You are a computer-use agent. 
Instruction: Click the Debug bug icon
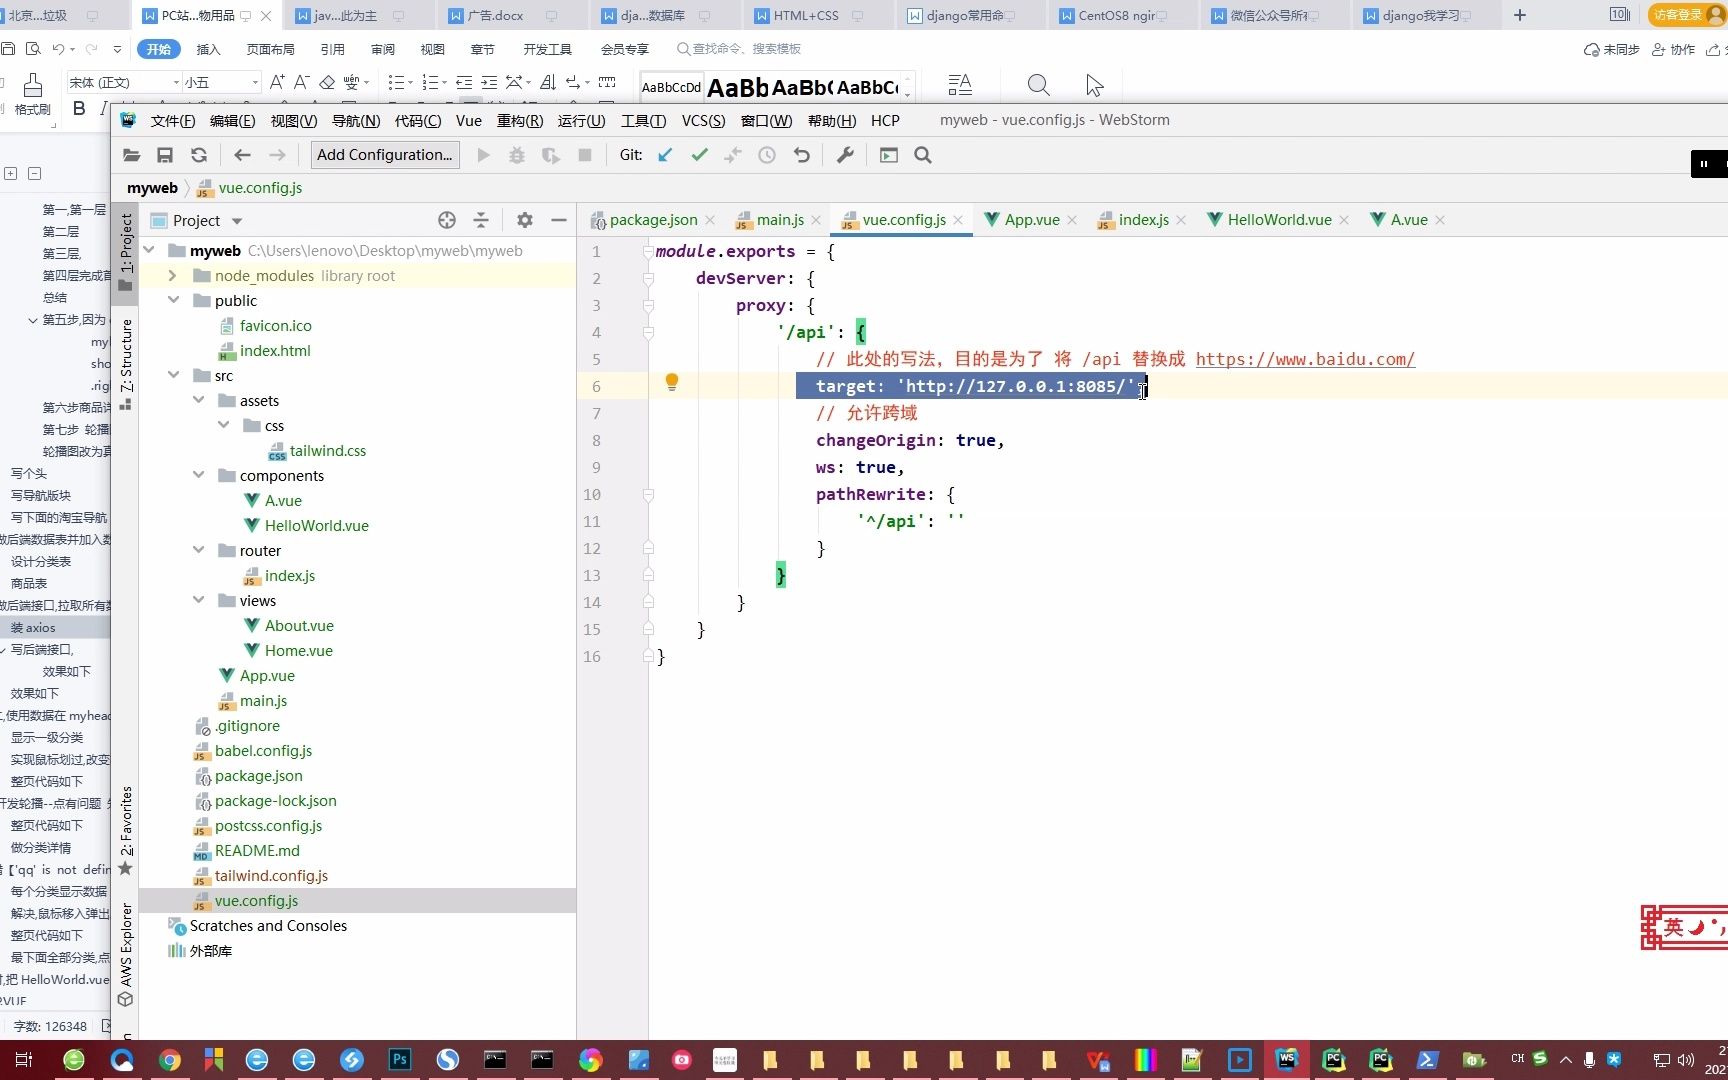coord(517,155)
